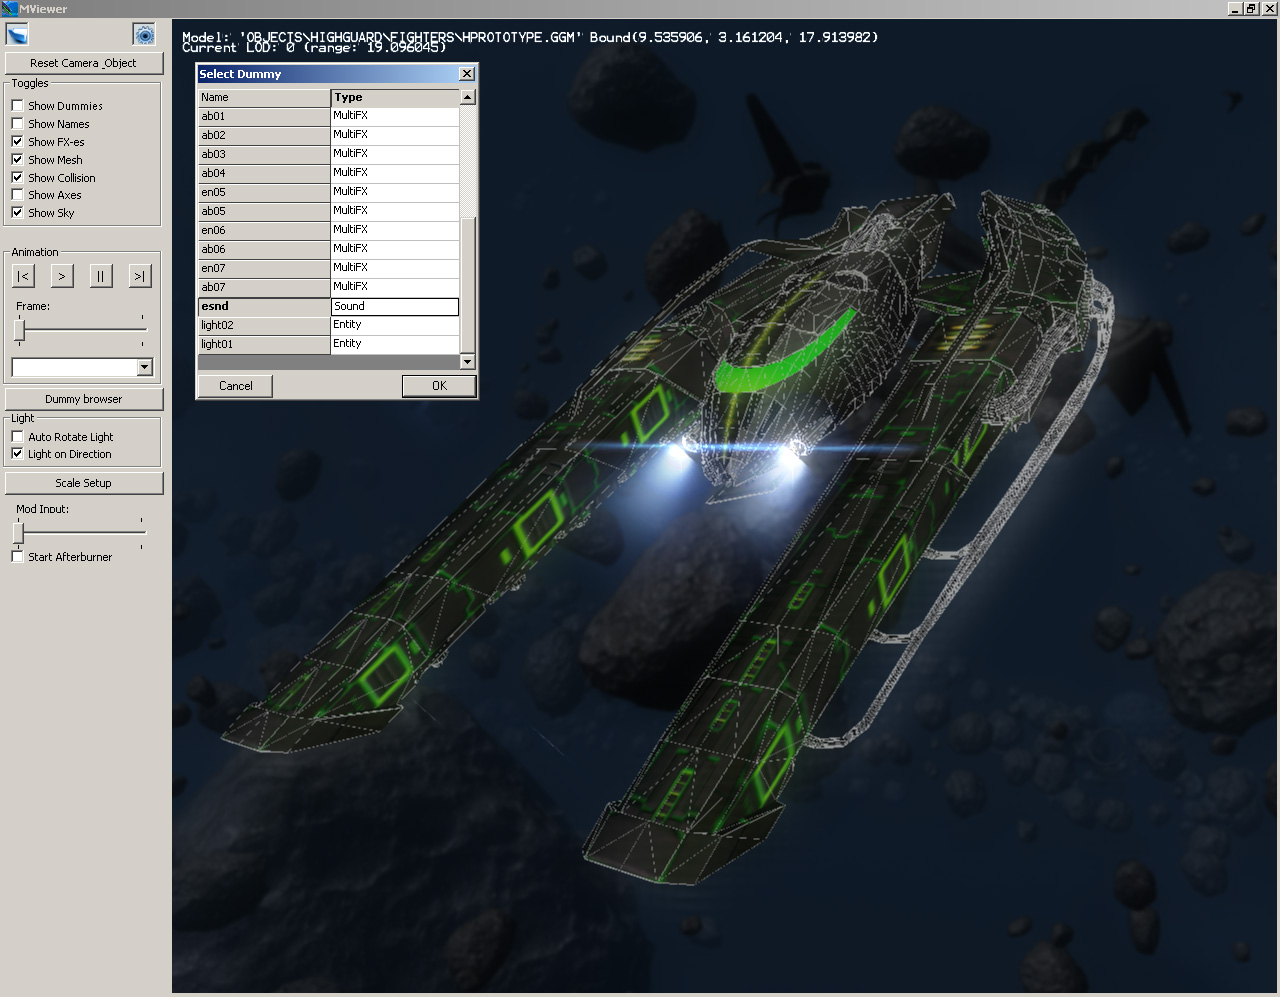Click the blue gear settings icon

[x=145, y=35]
